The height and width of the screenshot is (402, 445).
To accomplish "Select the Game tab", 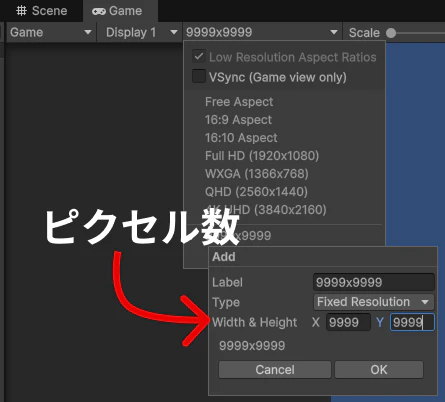I will [x=117, y=11].
